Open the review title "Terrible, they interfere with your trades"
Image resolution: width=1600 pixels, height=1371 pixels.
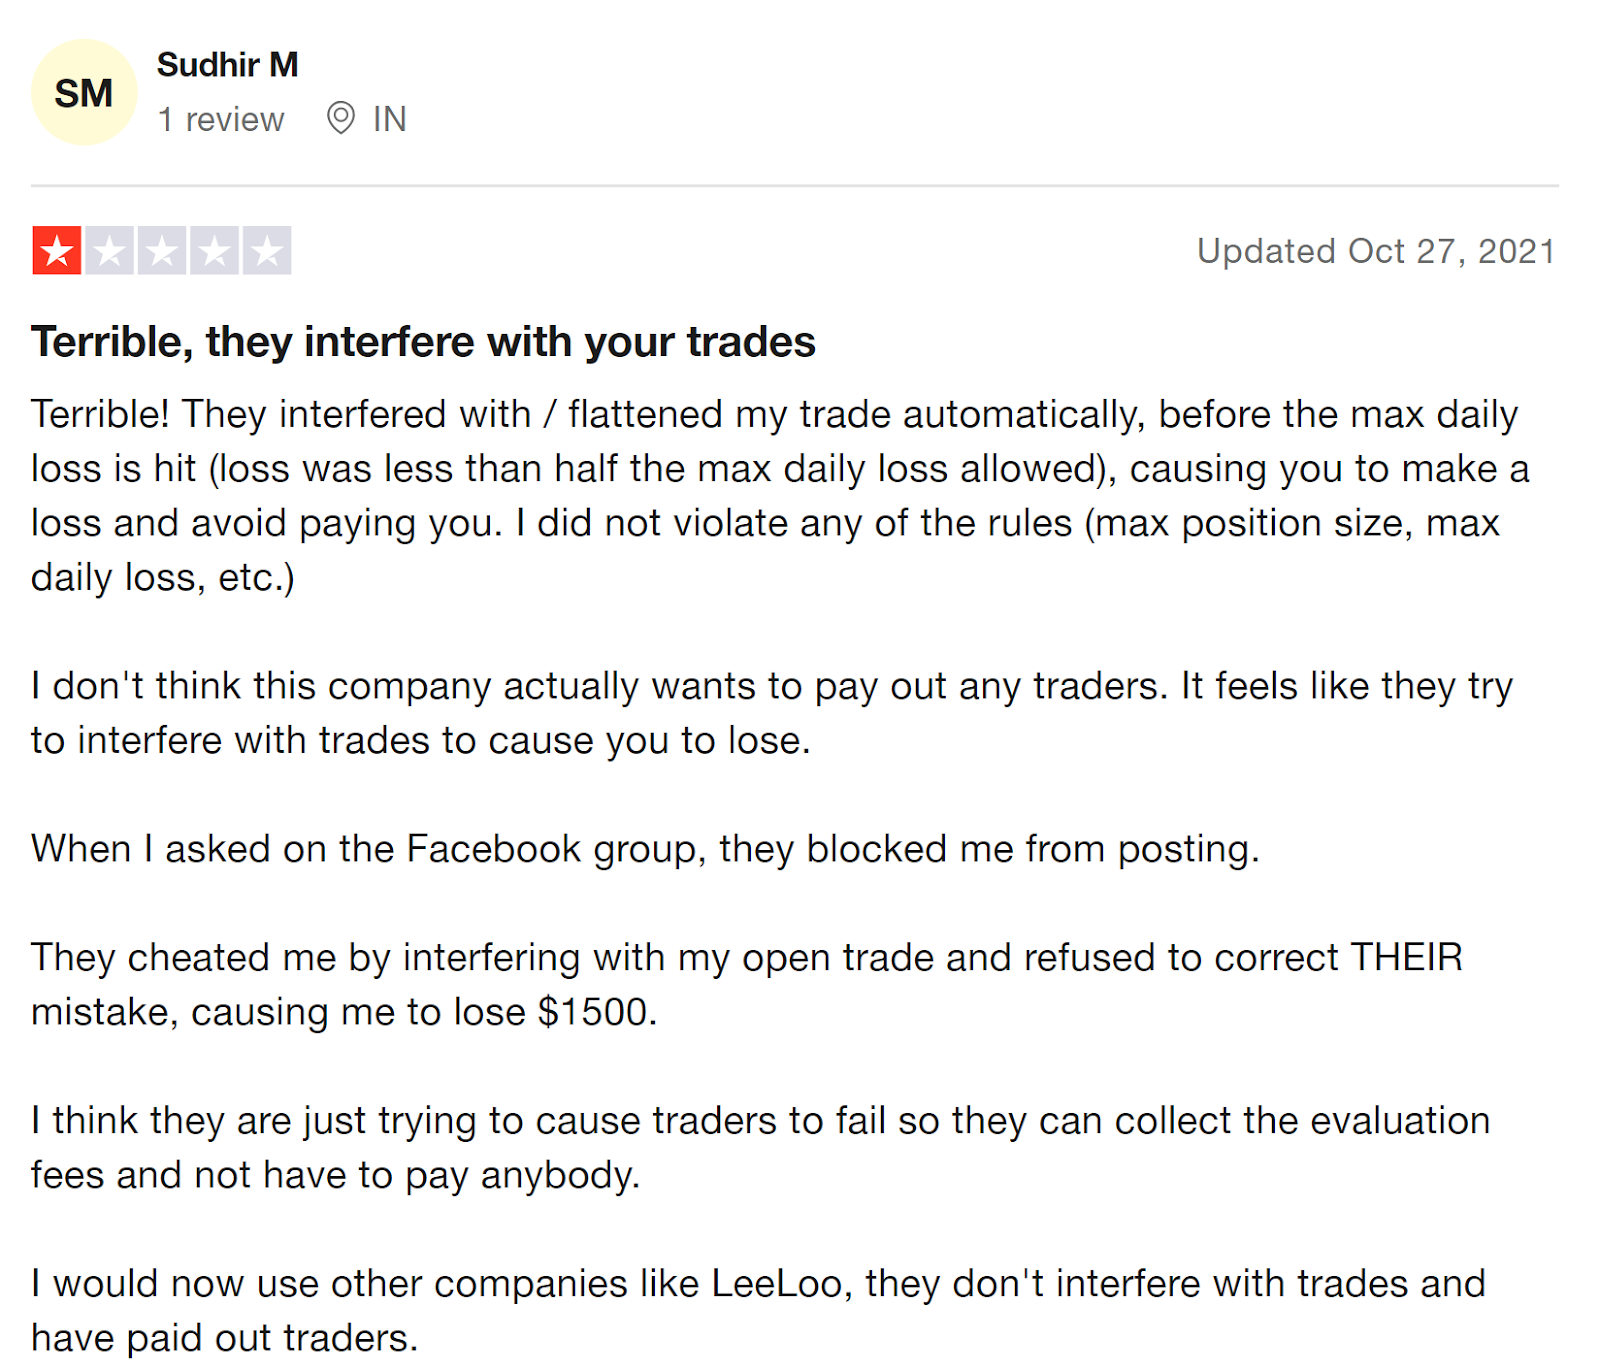423,342
